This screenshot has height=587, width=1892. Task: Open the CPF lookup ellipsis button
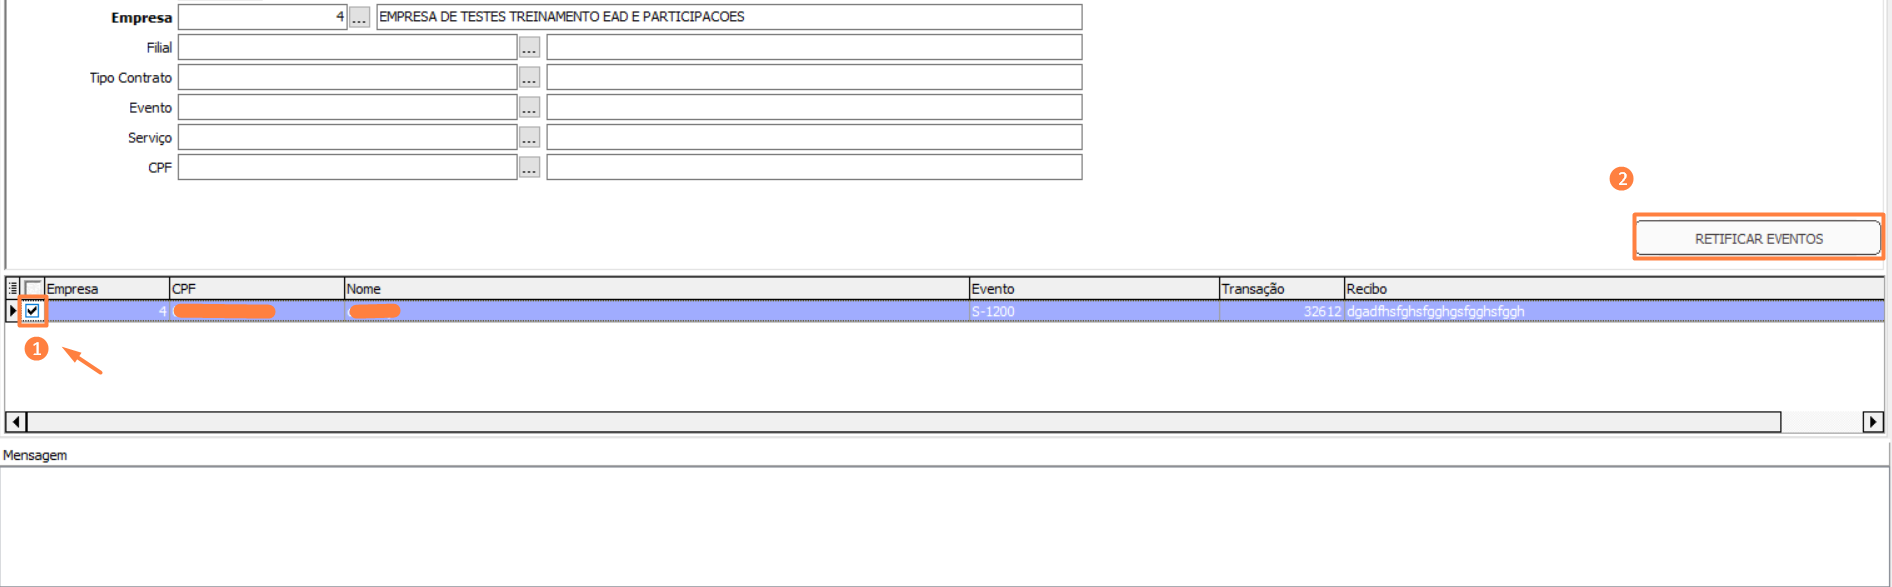(x=529, y=167)
